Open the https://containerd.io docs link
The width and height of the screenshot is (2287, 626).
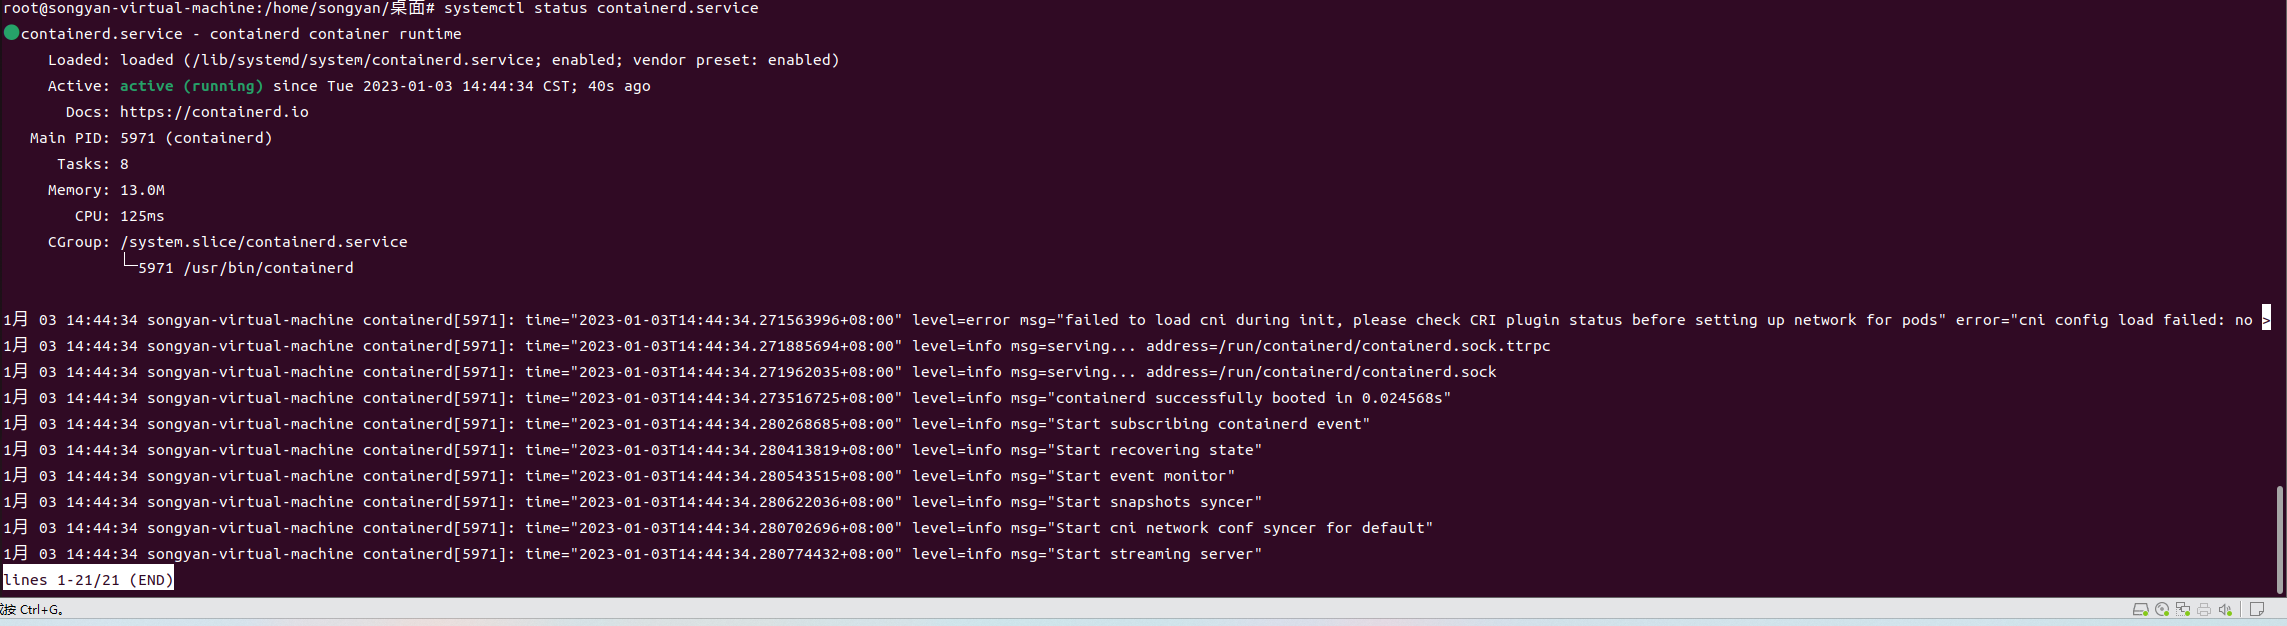[214, 112]
